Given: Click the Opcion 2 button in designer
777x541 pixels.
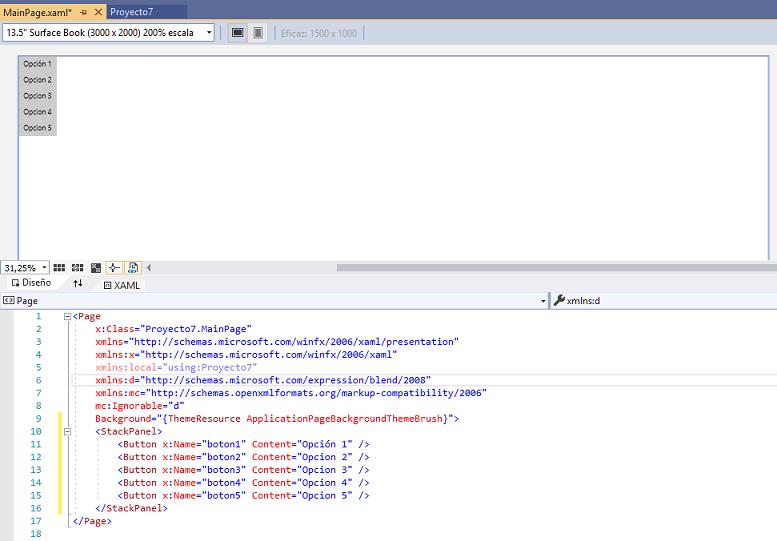Looking at the screenshot, I should [x=38, y=80].
